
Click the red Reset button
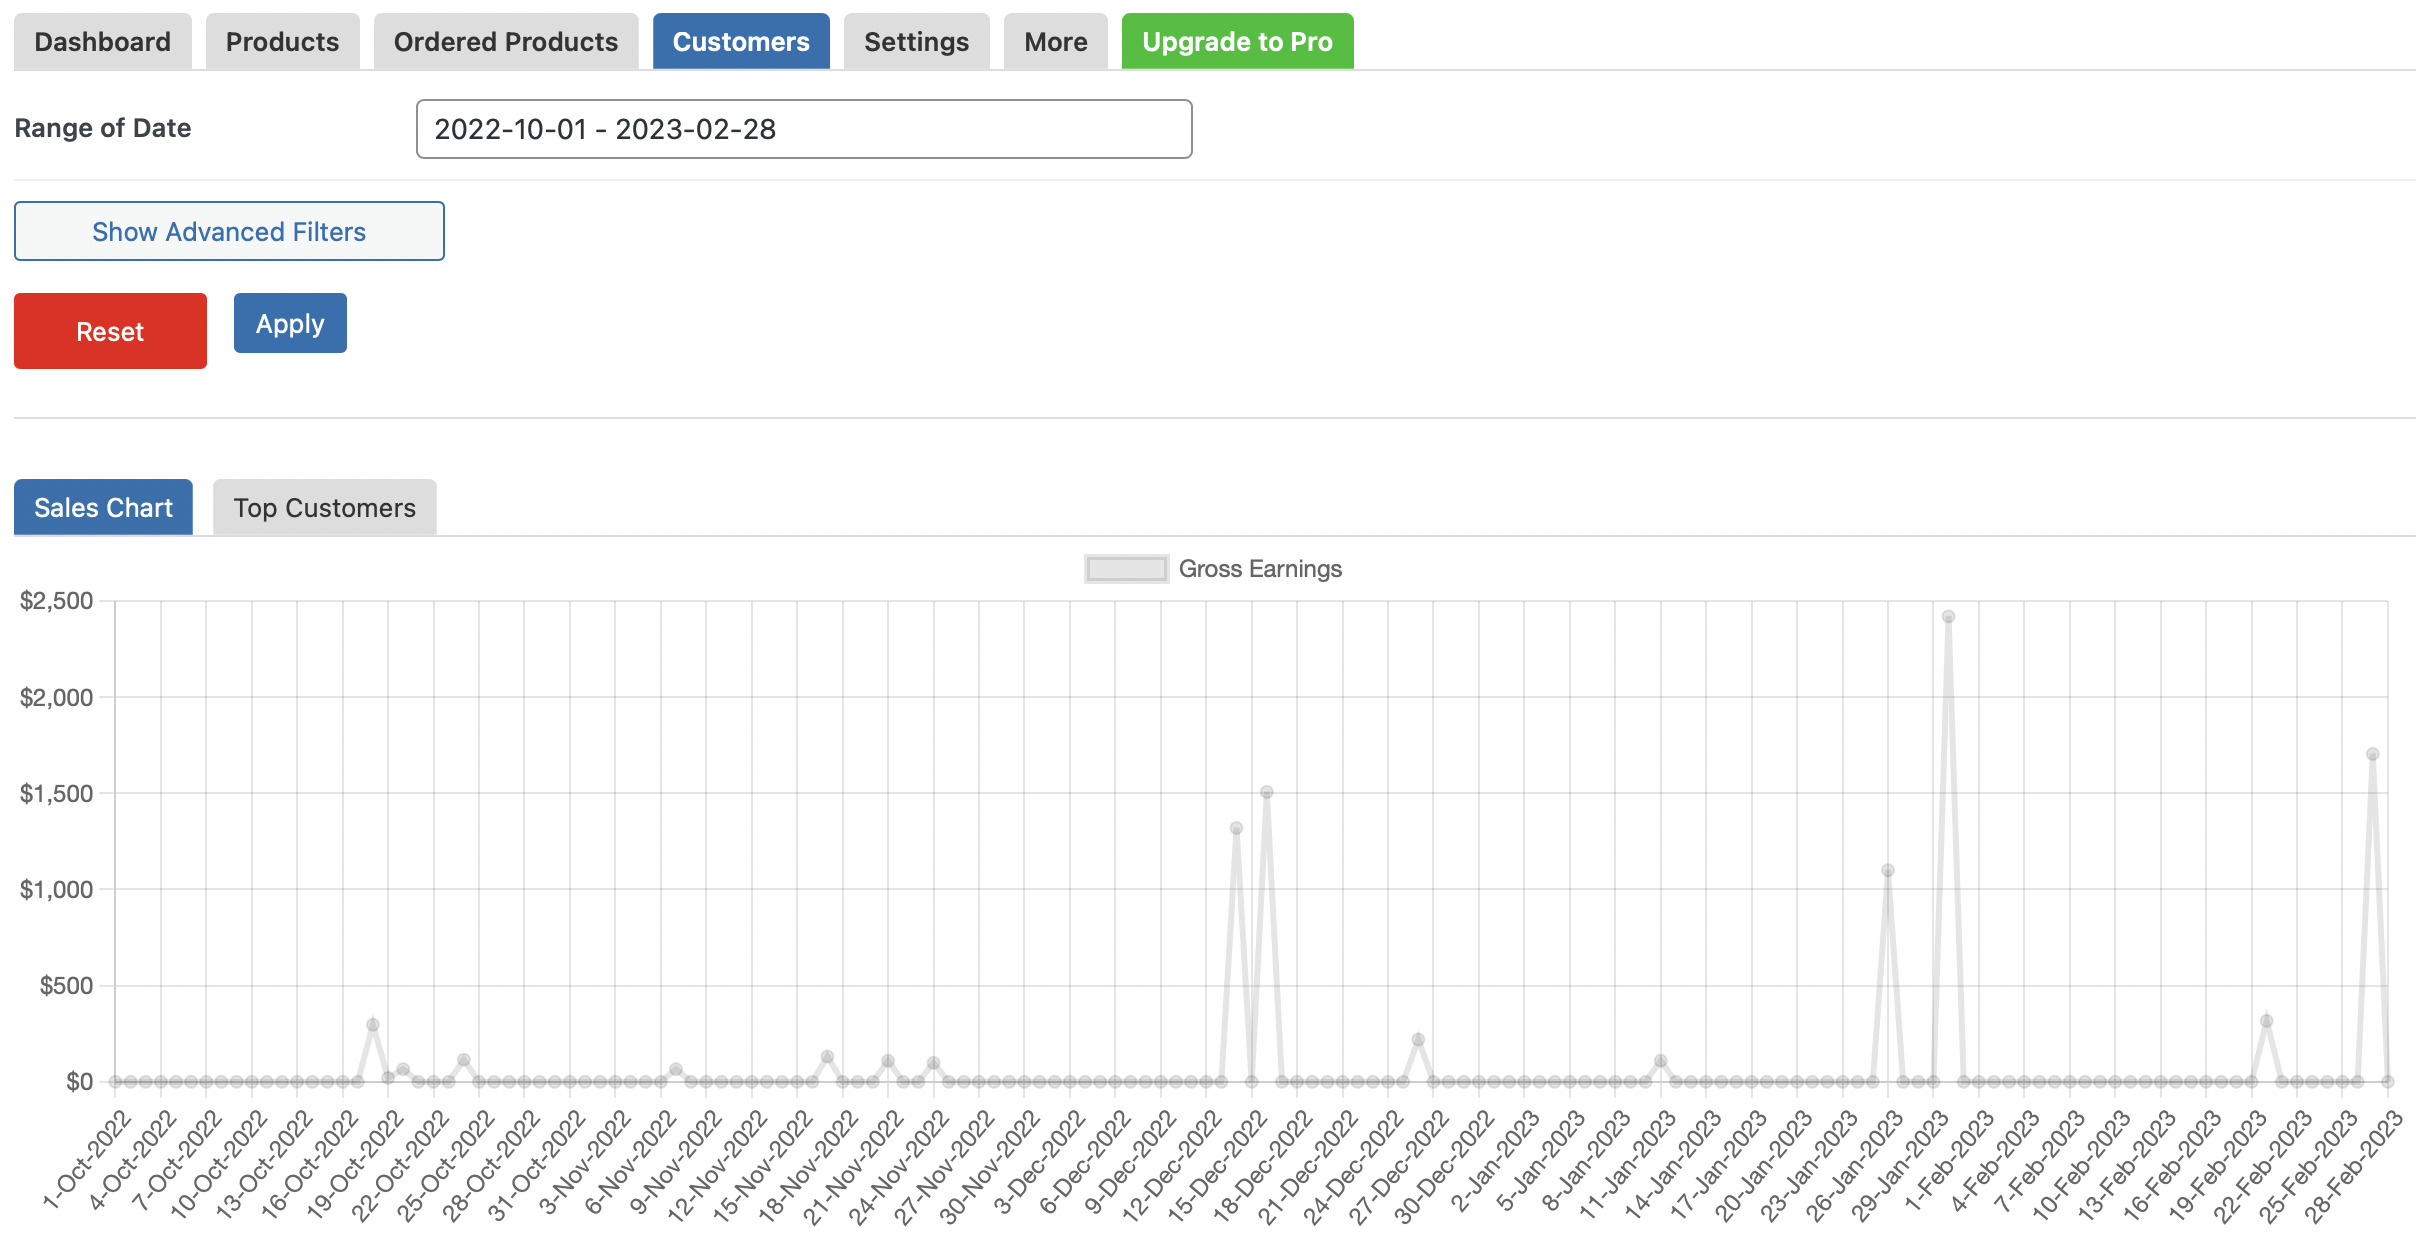pyautogui.click(x=110, y=331)
